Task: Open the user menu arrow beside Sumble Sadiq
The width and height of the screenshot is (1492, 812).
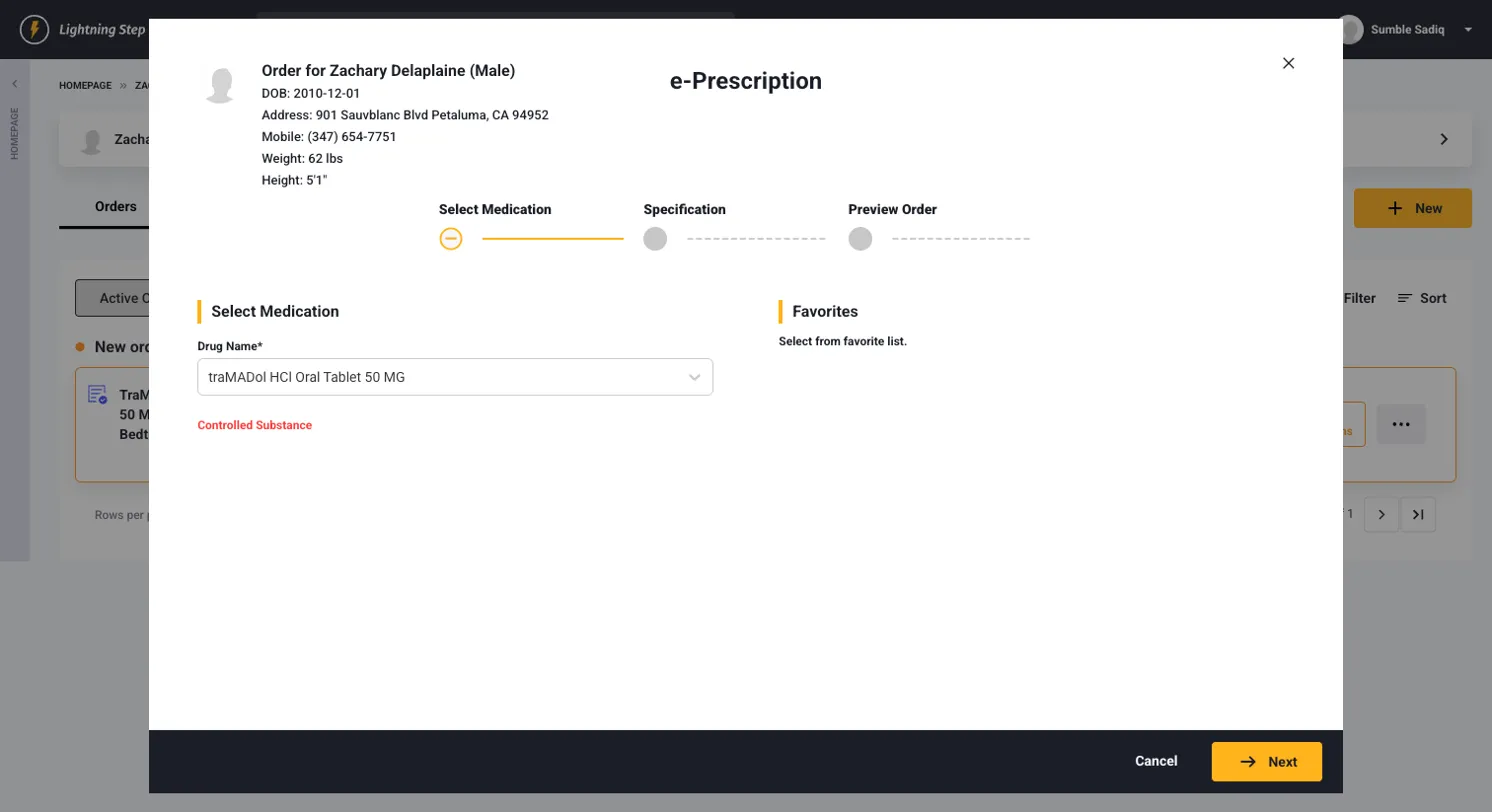Action: click(1468, 30)
